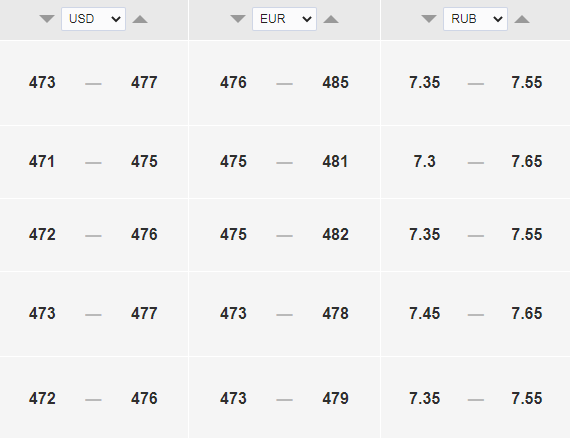This screenshot has width=570, height=438.
Task: Sort EUR column ascending with up arrow
Action: (x=331, y=19)
